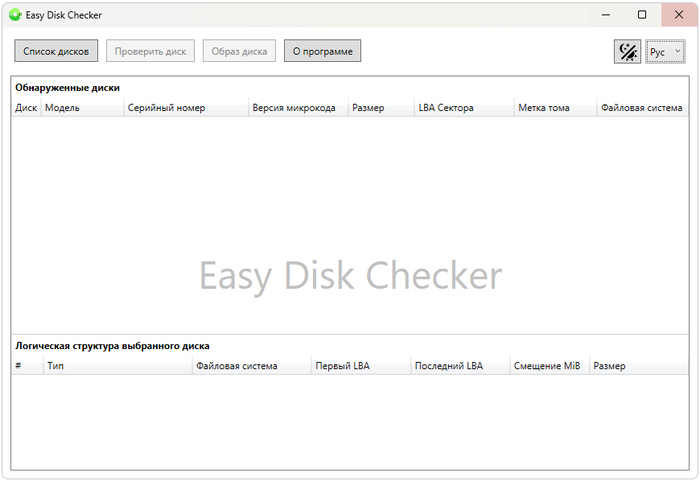Click the Размер header in disks list
This screenshot has height=481, width=700.
pos(381,108)
